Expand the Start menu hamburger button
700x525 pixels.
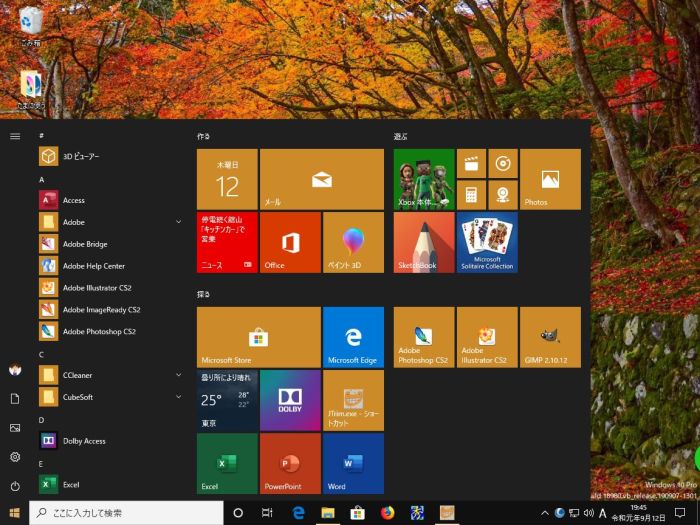click(x=15, y=136)
